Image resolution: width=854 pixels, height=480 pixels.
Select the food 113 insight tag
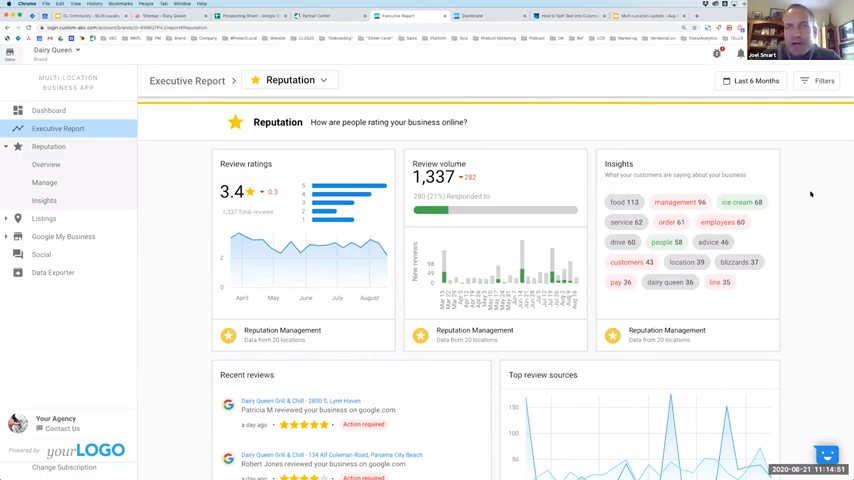[624, 202]
